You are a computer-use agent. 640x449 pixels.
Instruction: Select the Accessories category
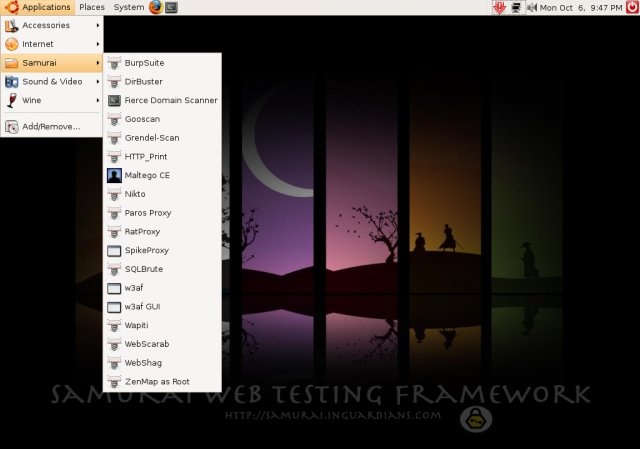tap(52, 25)
